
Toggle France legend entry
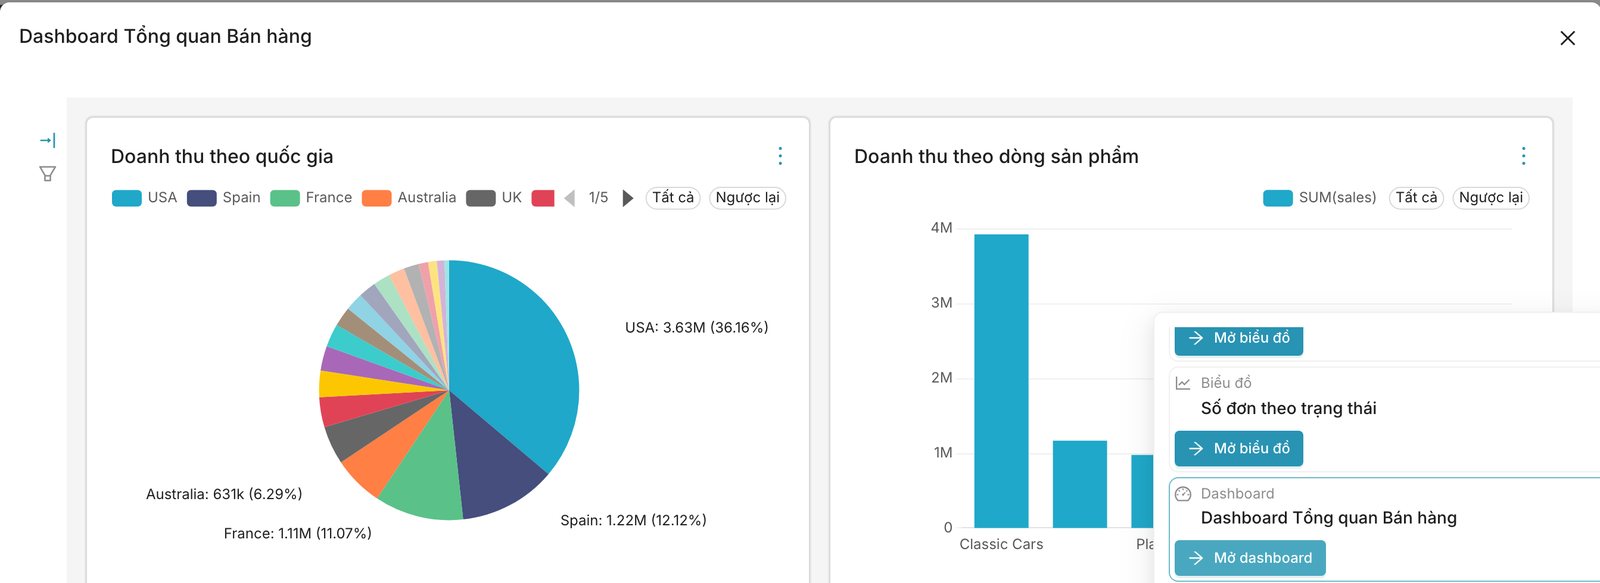311,198
